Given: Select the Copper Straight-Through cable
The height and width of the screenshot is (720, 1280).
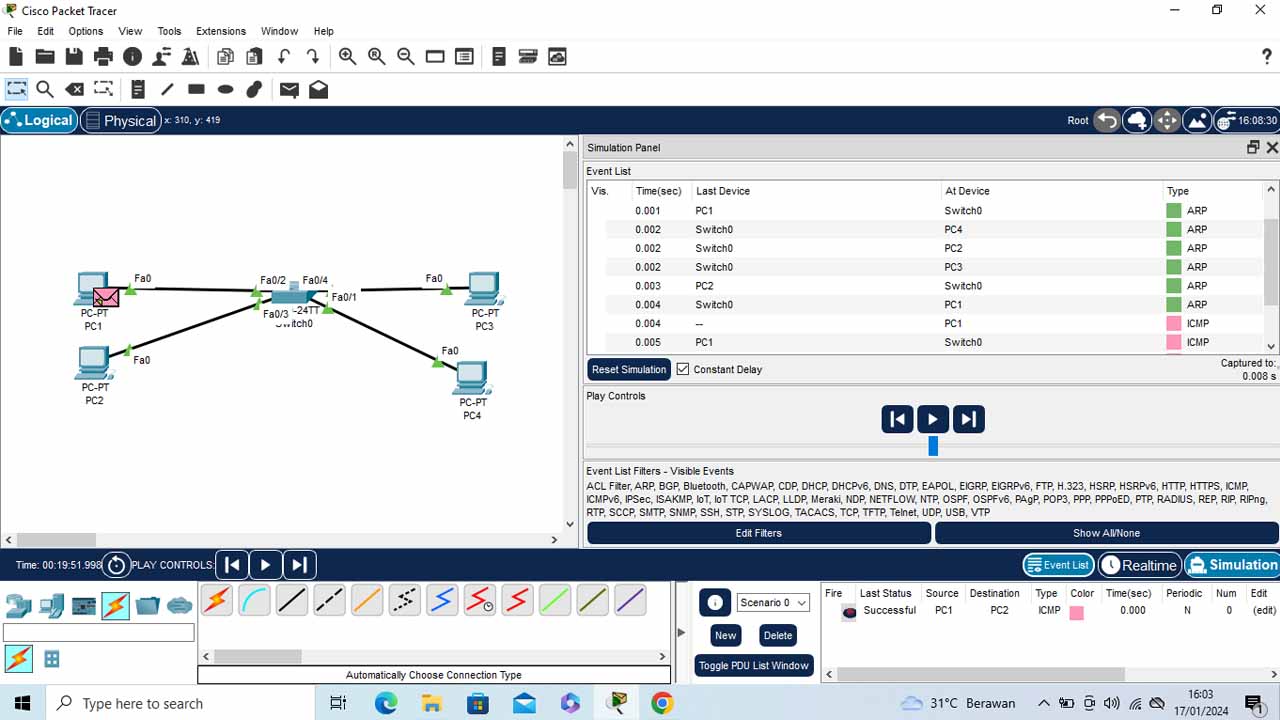Looking at the screenshot, I should click(x=291, y=600).
